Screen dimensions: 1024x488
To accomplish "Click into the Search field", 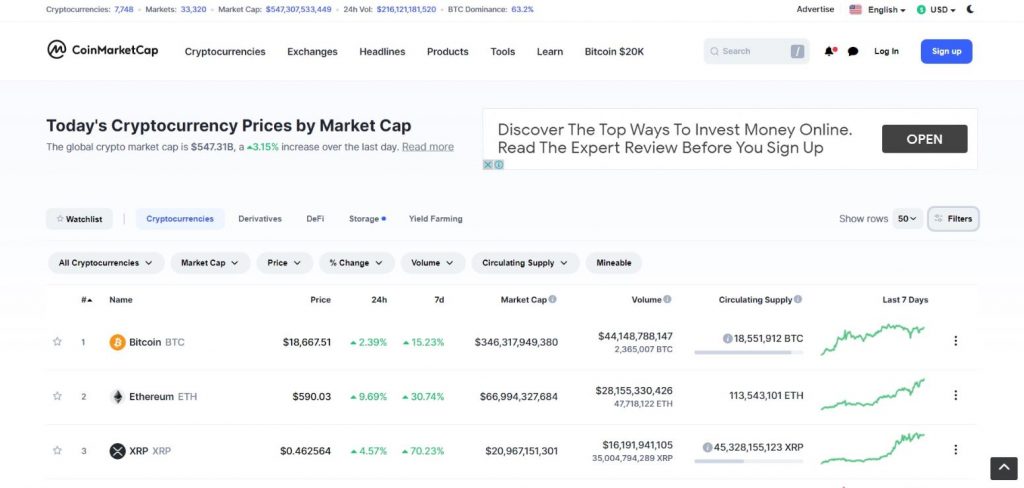I will pyautogui.click(x=756, y=51).
